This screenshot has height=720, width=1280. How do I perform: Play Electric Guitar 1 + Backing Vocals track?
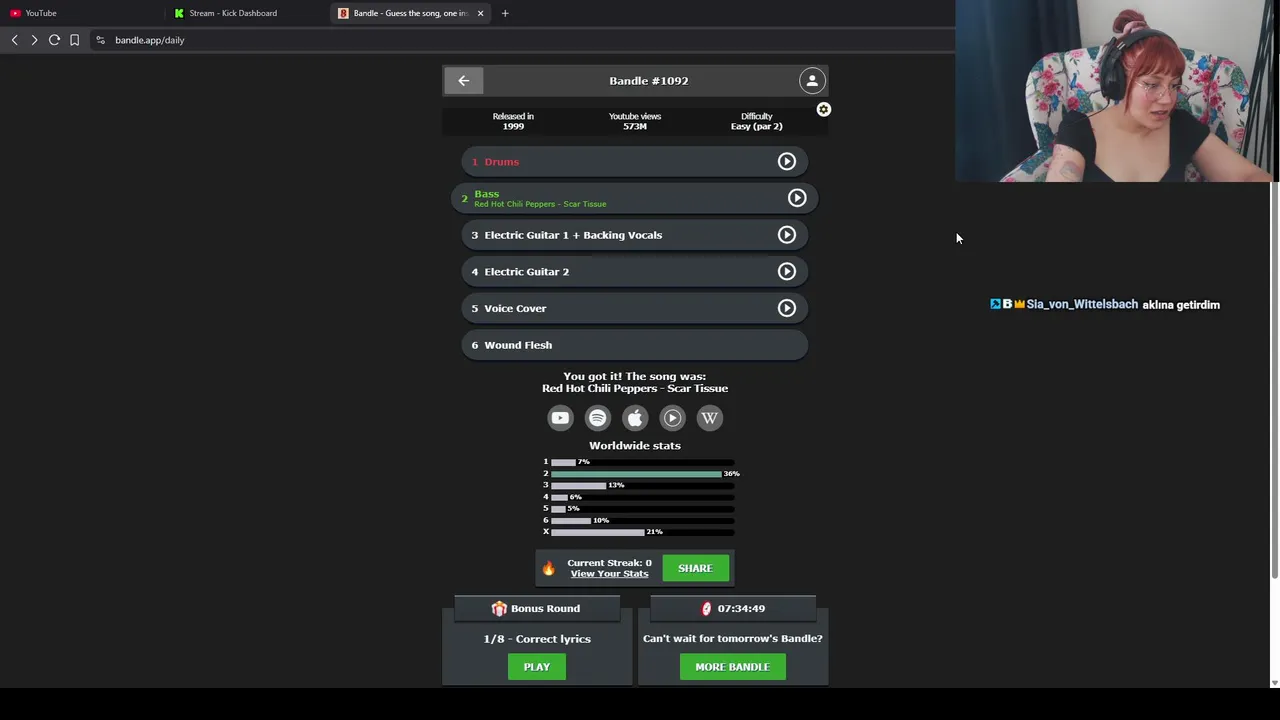(x=787, y=235)
